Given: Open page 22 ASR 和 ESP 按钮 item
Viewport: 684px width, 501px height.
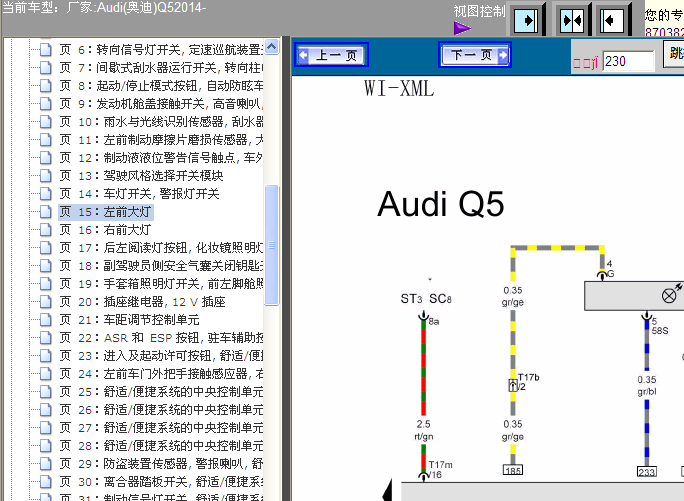Looking at the screenshot, I should (x=161, y=338).
